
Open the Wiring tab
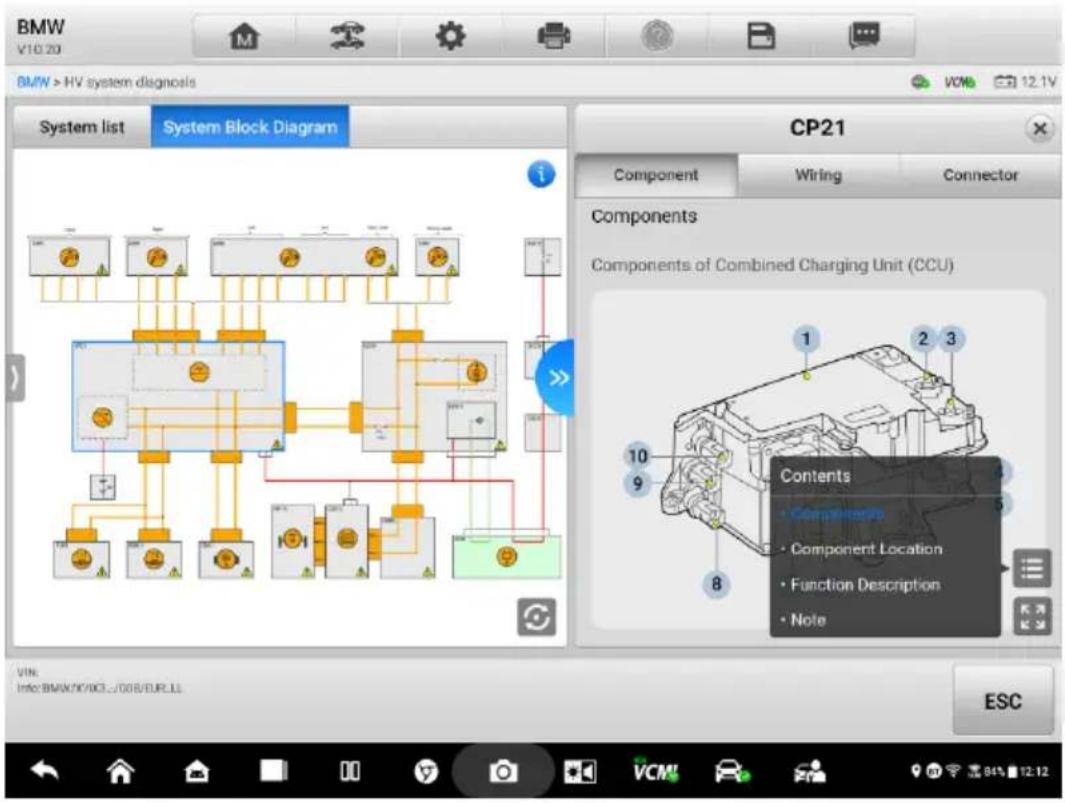pos(818,175)
